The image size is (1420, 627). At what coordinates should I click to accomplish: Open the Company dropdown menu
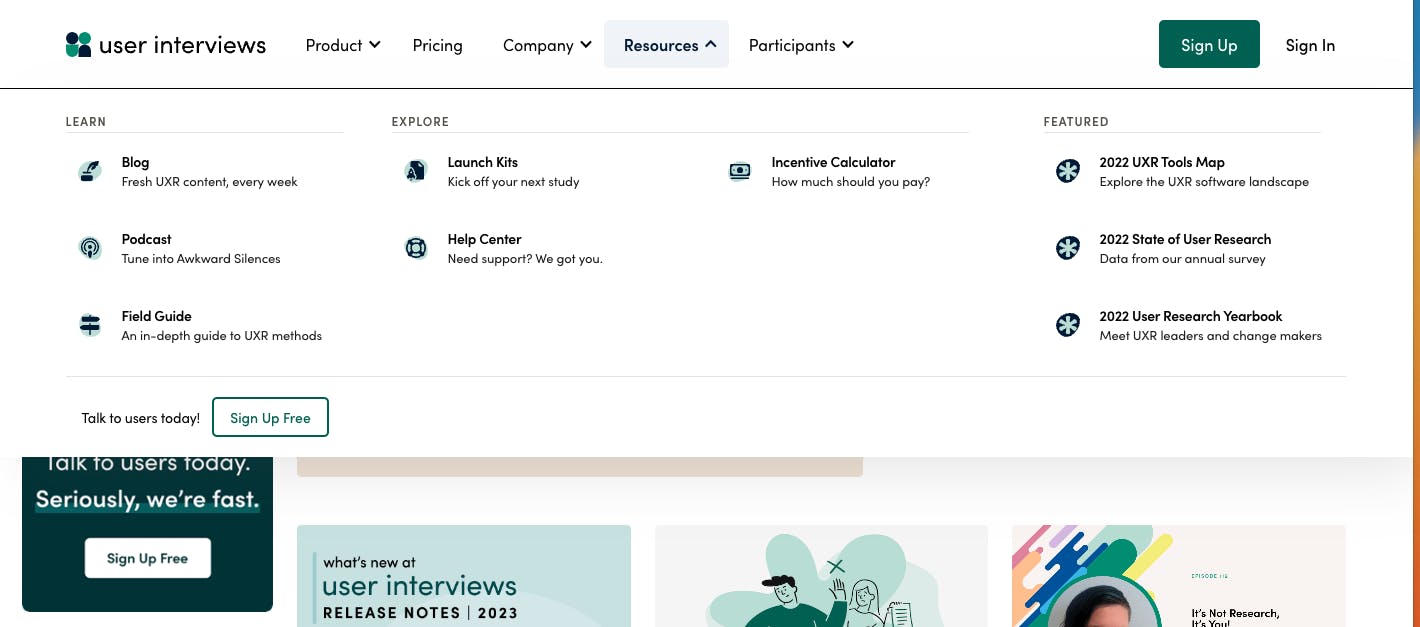pos(546,44)
